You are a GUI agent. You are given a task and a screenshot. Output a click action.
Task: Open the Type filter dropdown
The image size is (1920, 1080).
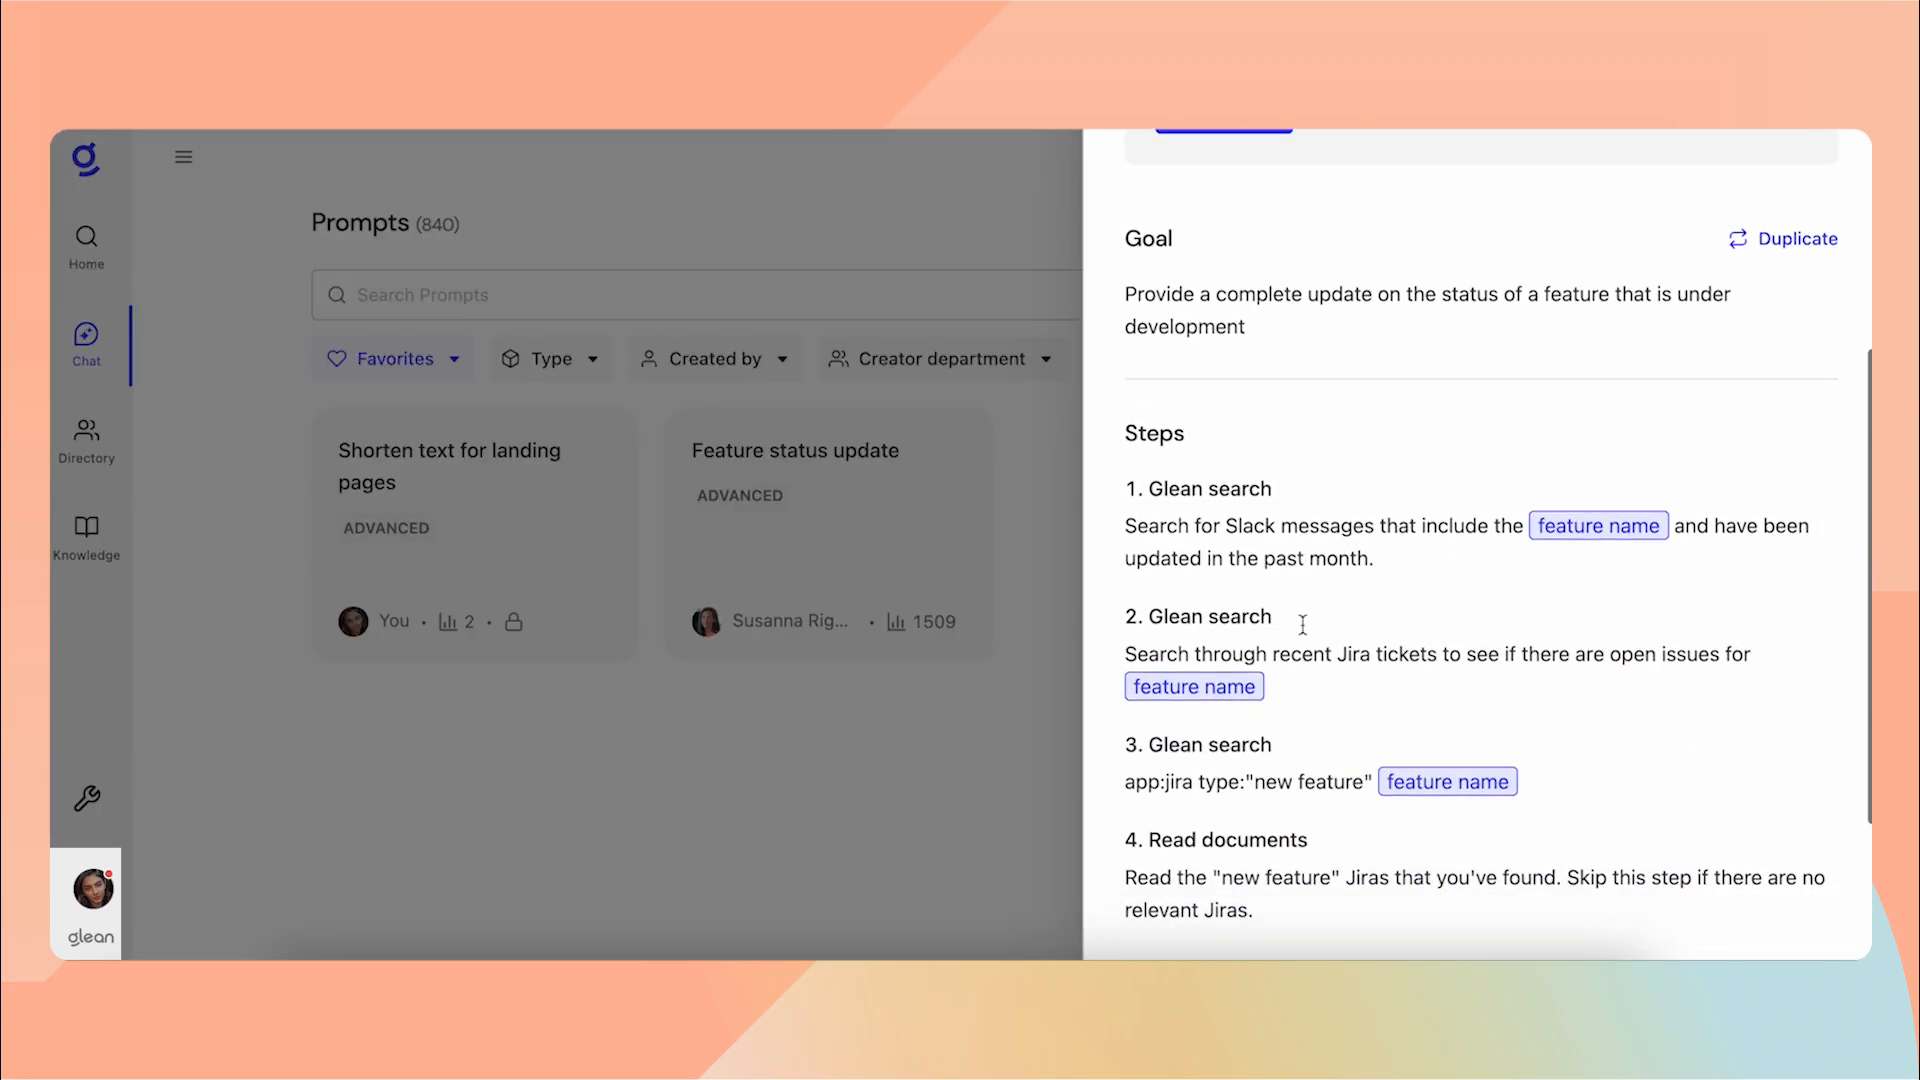pos(550,358)
